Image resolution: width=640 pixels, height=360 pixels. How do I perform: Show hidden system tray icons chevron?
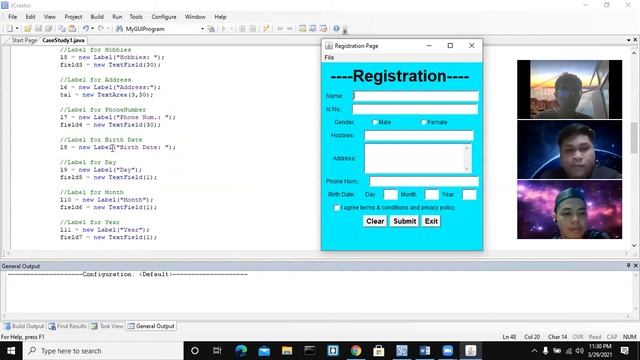click(534, 351)
